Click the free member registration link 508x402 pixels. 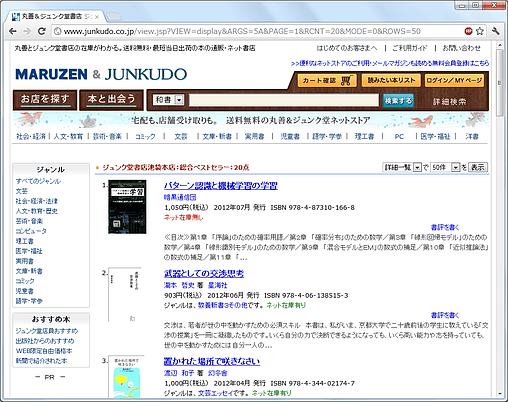[390, 63]
